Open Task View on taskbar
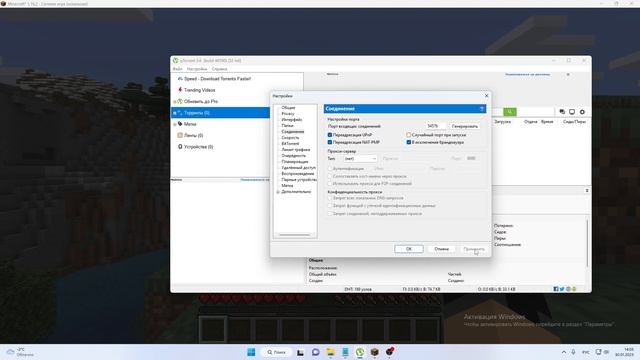640x360 pixels. coord(300,352)
